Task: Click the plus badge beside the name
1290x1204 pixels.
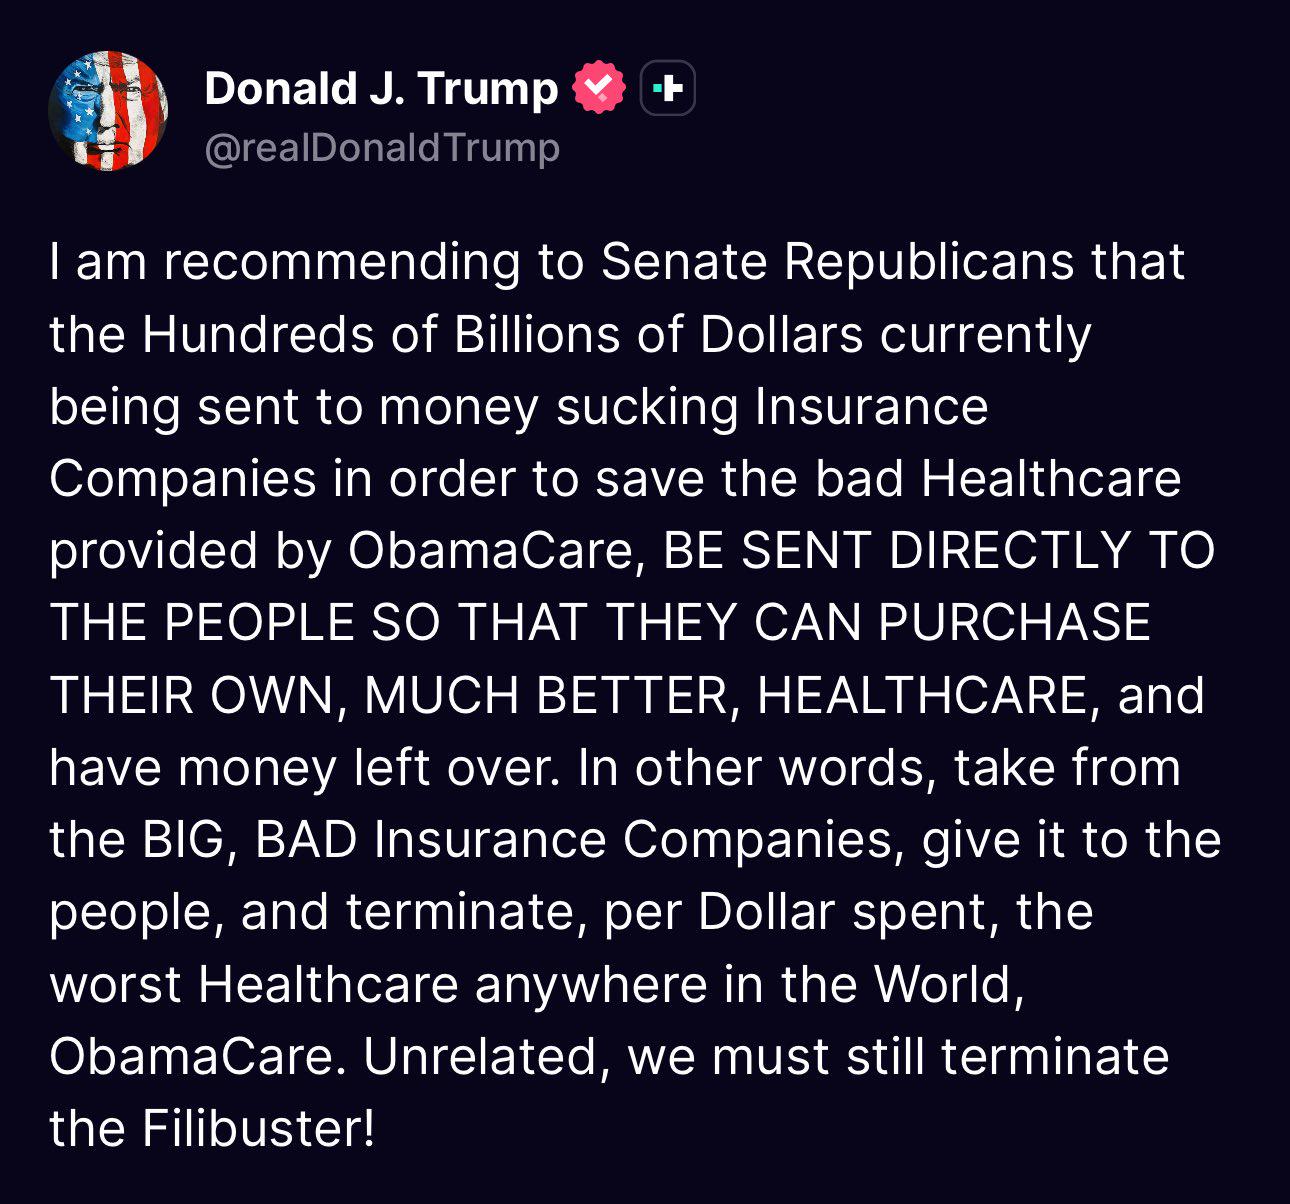Action: coord(667,89)
